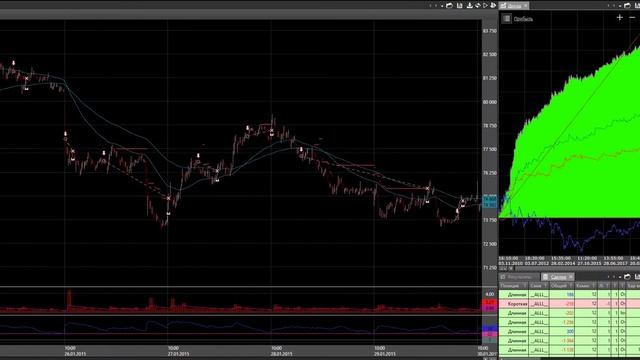Click the '03.11.2010' date on the equity chart axis
This screenshot has width=640, height=360.
coord(510,264)
